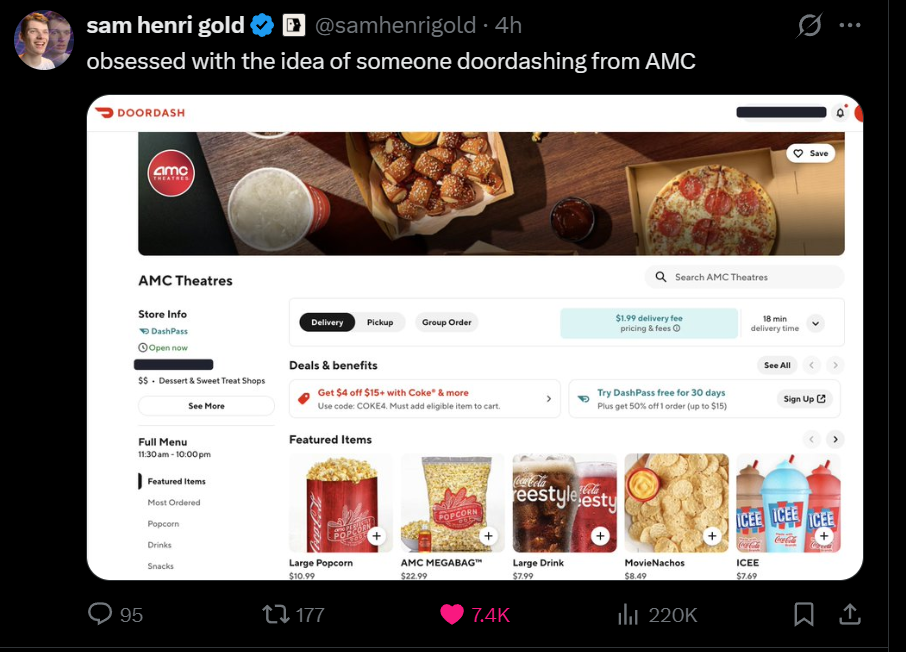Select Most Ordered in the menu sidebar
Screen dimensions: 906x652
click(174, 503)
